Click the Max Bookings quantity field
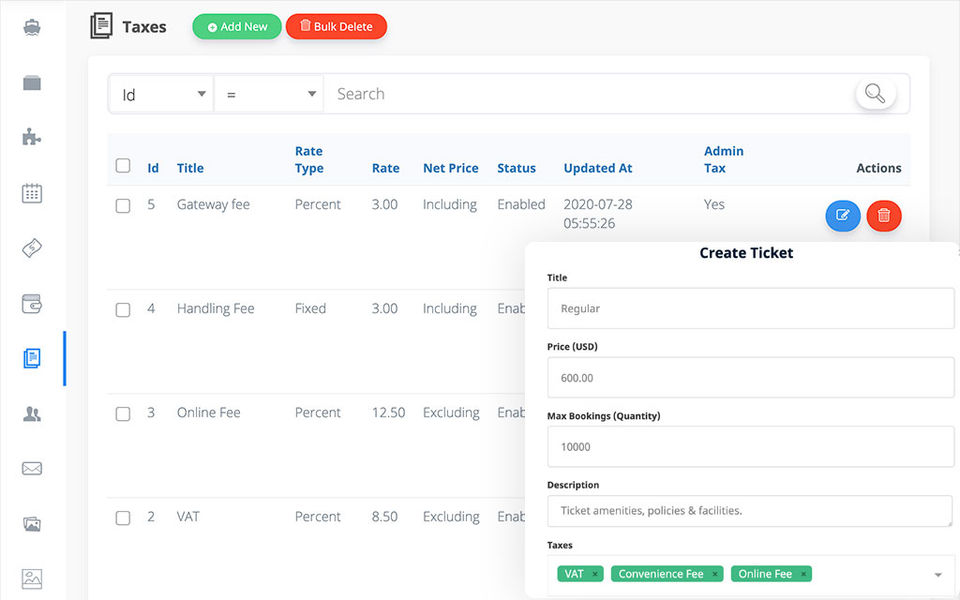Viewport: 960px width, 600px height. 751,447
